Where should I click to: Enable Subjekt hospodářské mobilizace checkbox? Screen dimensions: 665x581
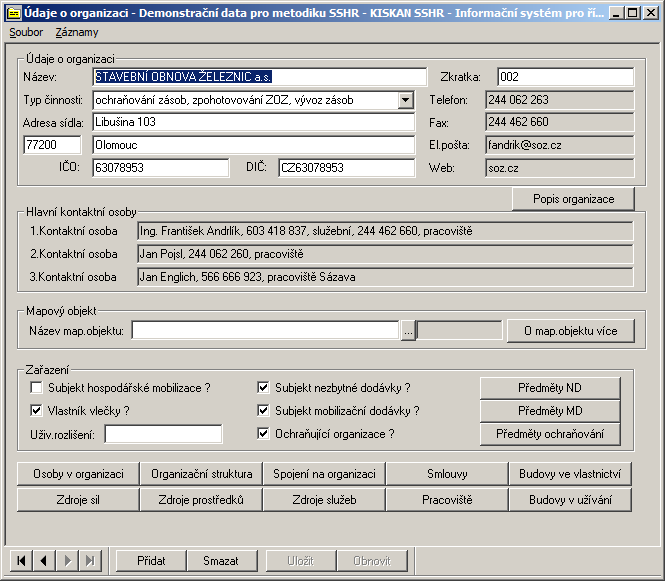36,388
